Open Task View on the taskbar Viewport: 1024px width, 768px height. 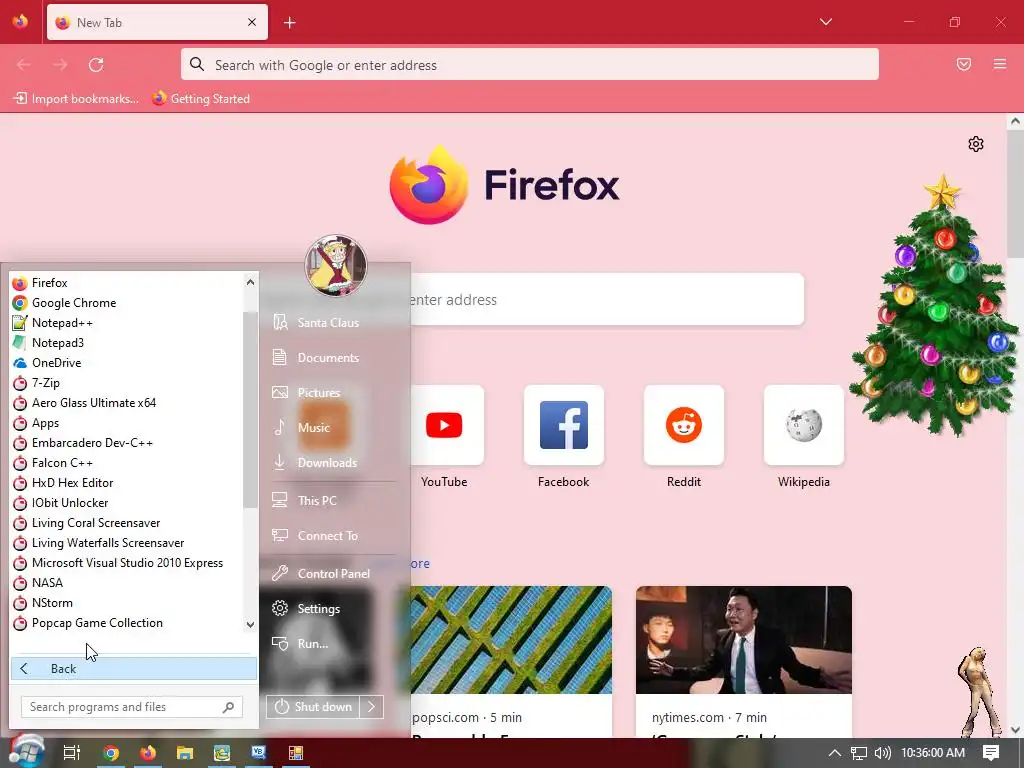(71, 753)
